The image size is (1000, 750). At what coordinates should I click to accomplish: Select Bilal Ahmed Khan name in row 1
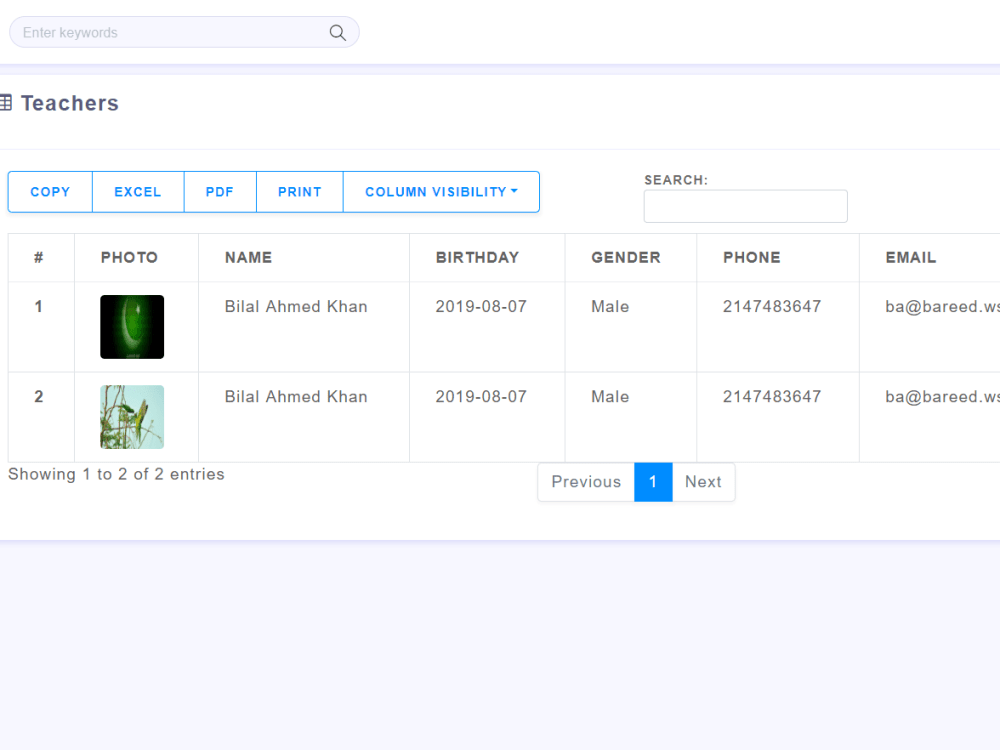[296, 307]
